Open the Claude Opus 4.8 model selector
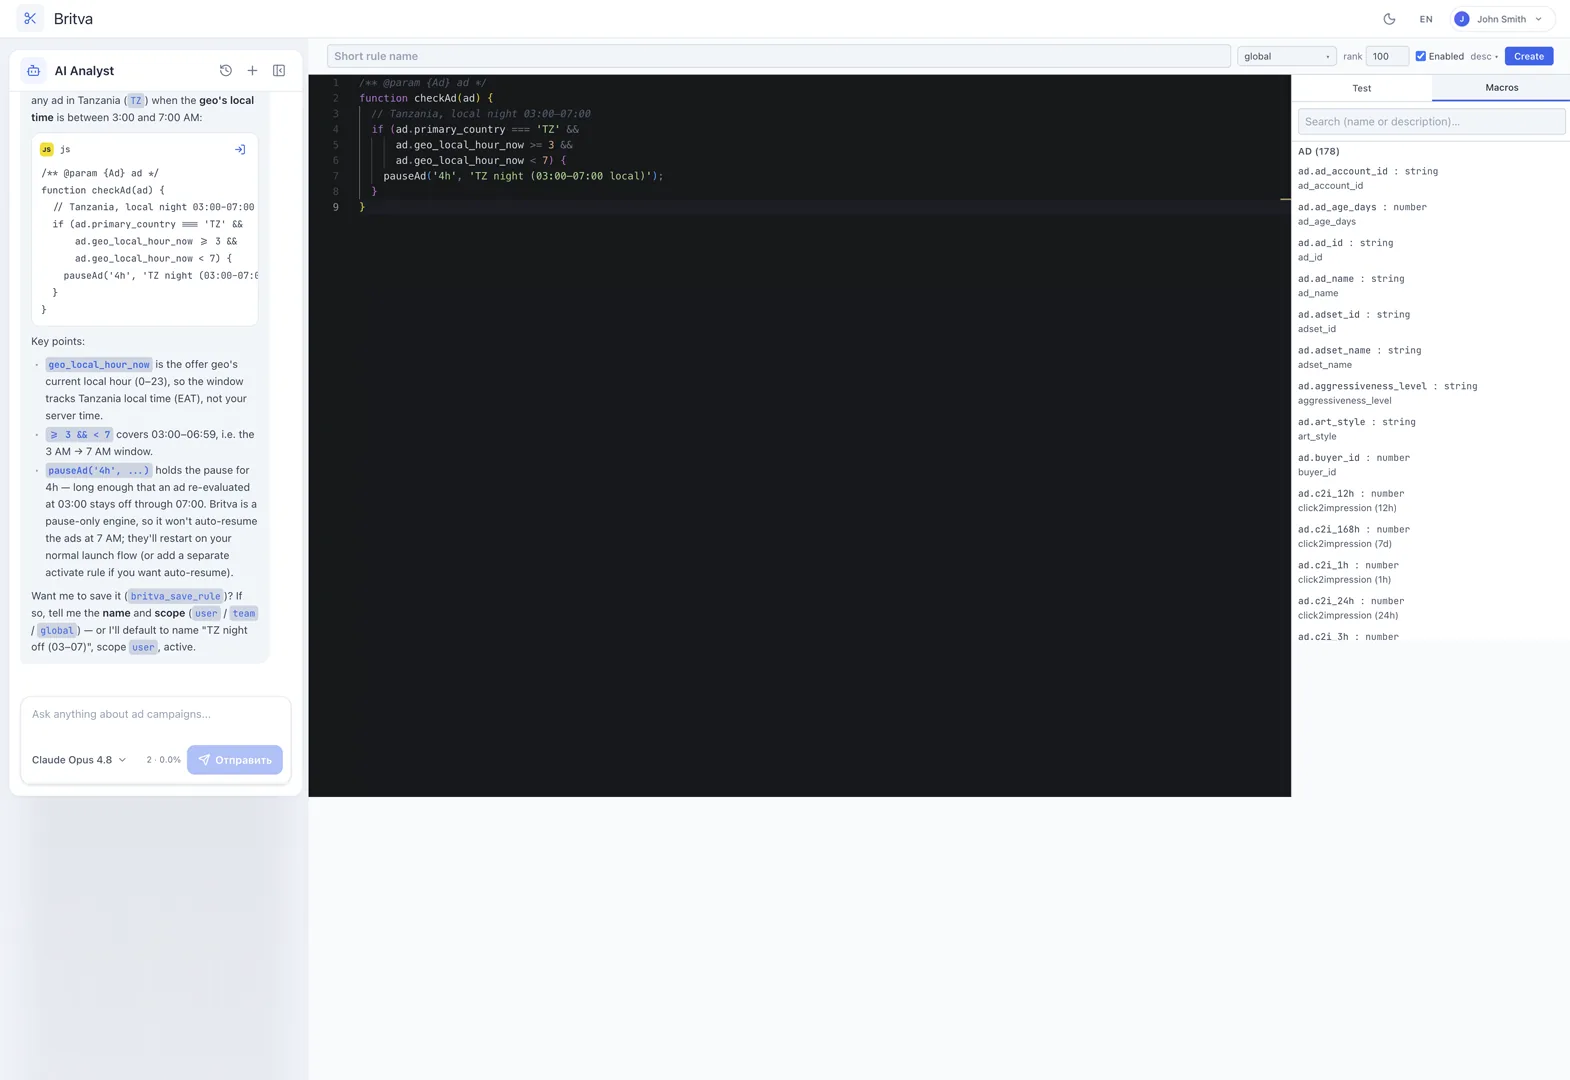 click(79, 760)
